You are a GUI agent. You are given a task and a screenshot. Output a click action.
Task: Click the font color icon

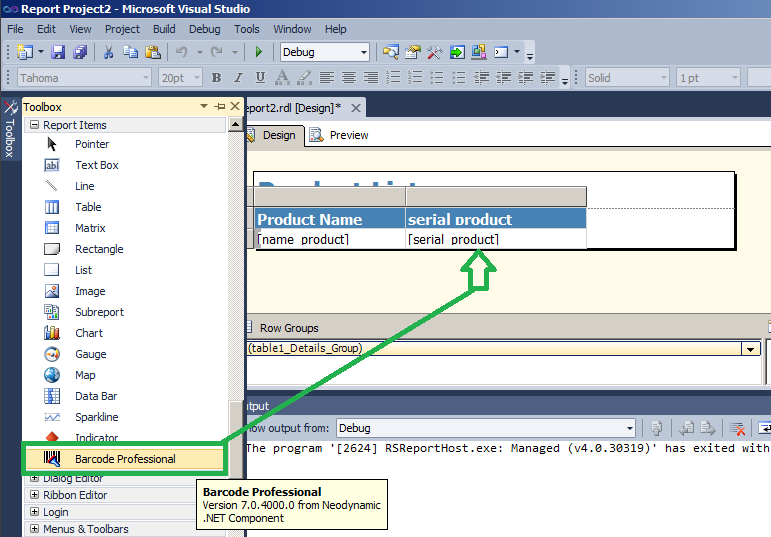282,78
